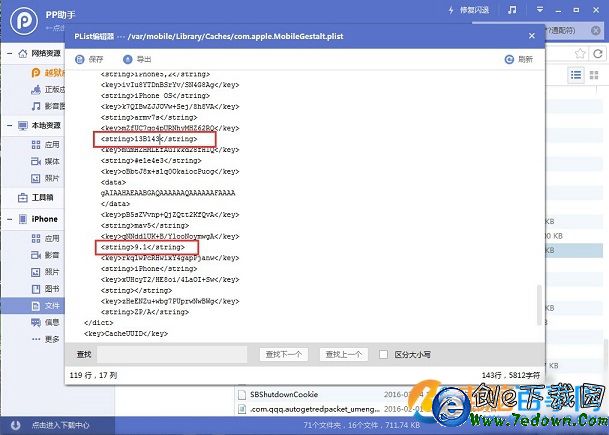Click the <string>ZP/A</string> line
Viewport: 609px width, 435px height.
click(x=144, y=312)
